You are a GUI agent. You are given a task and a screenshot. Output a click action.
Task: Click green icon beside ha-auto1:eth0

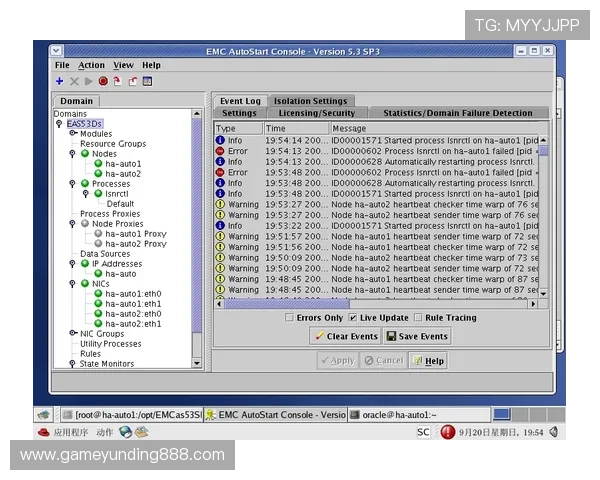click(x=98, y=294)
